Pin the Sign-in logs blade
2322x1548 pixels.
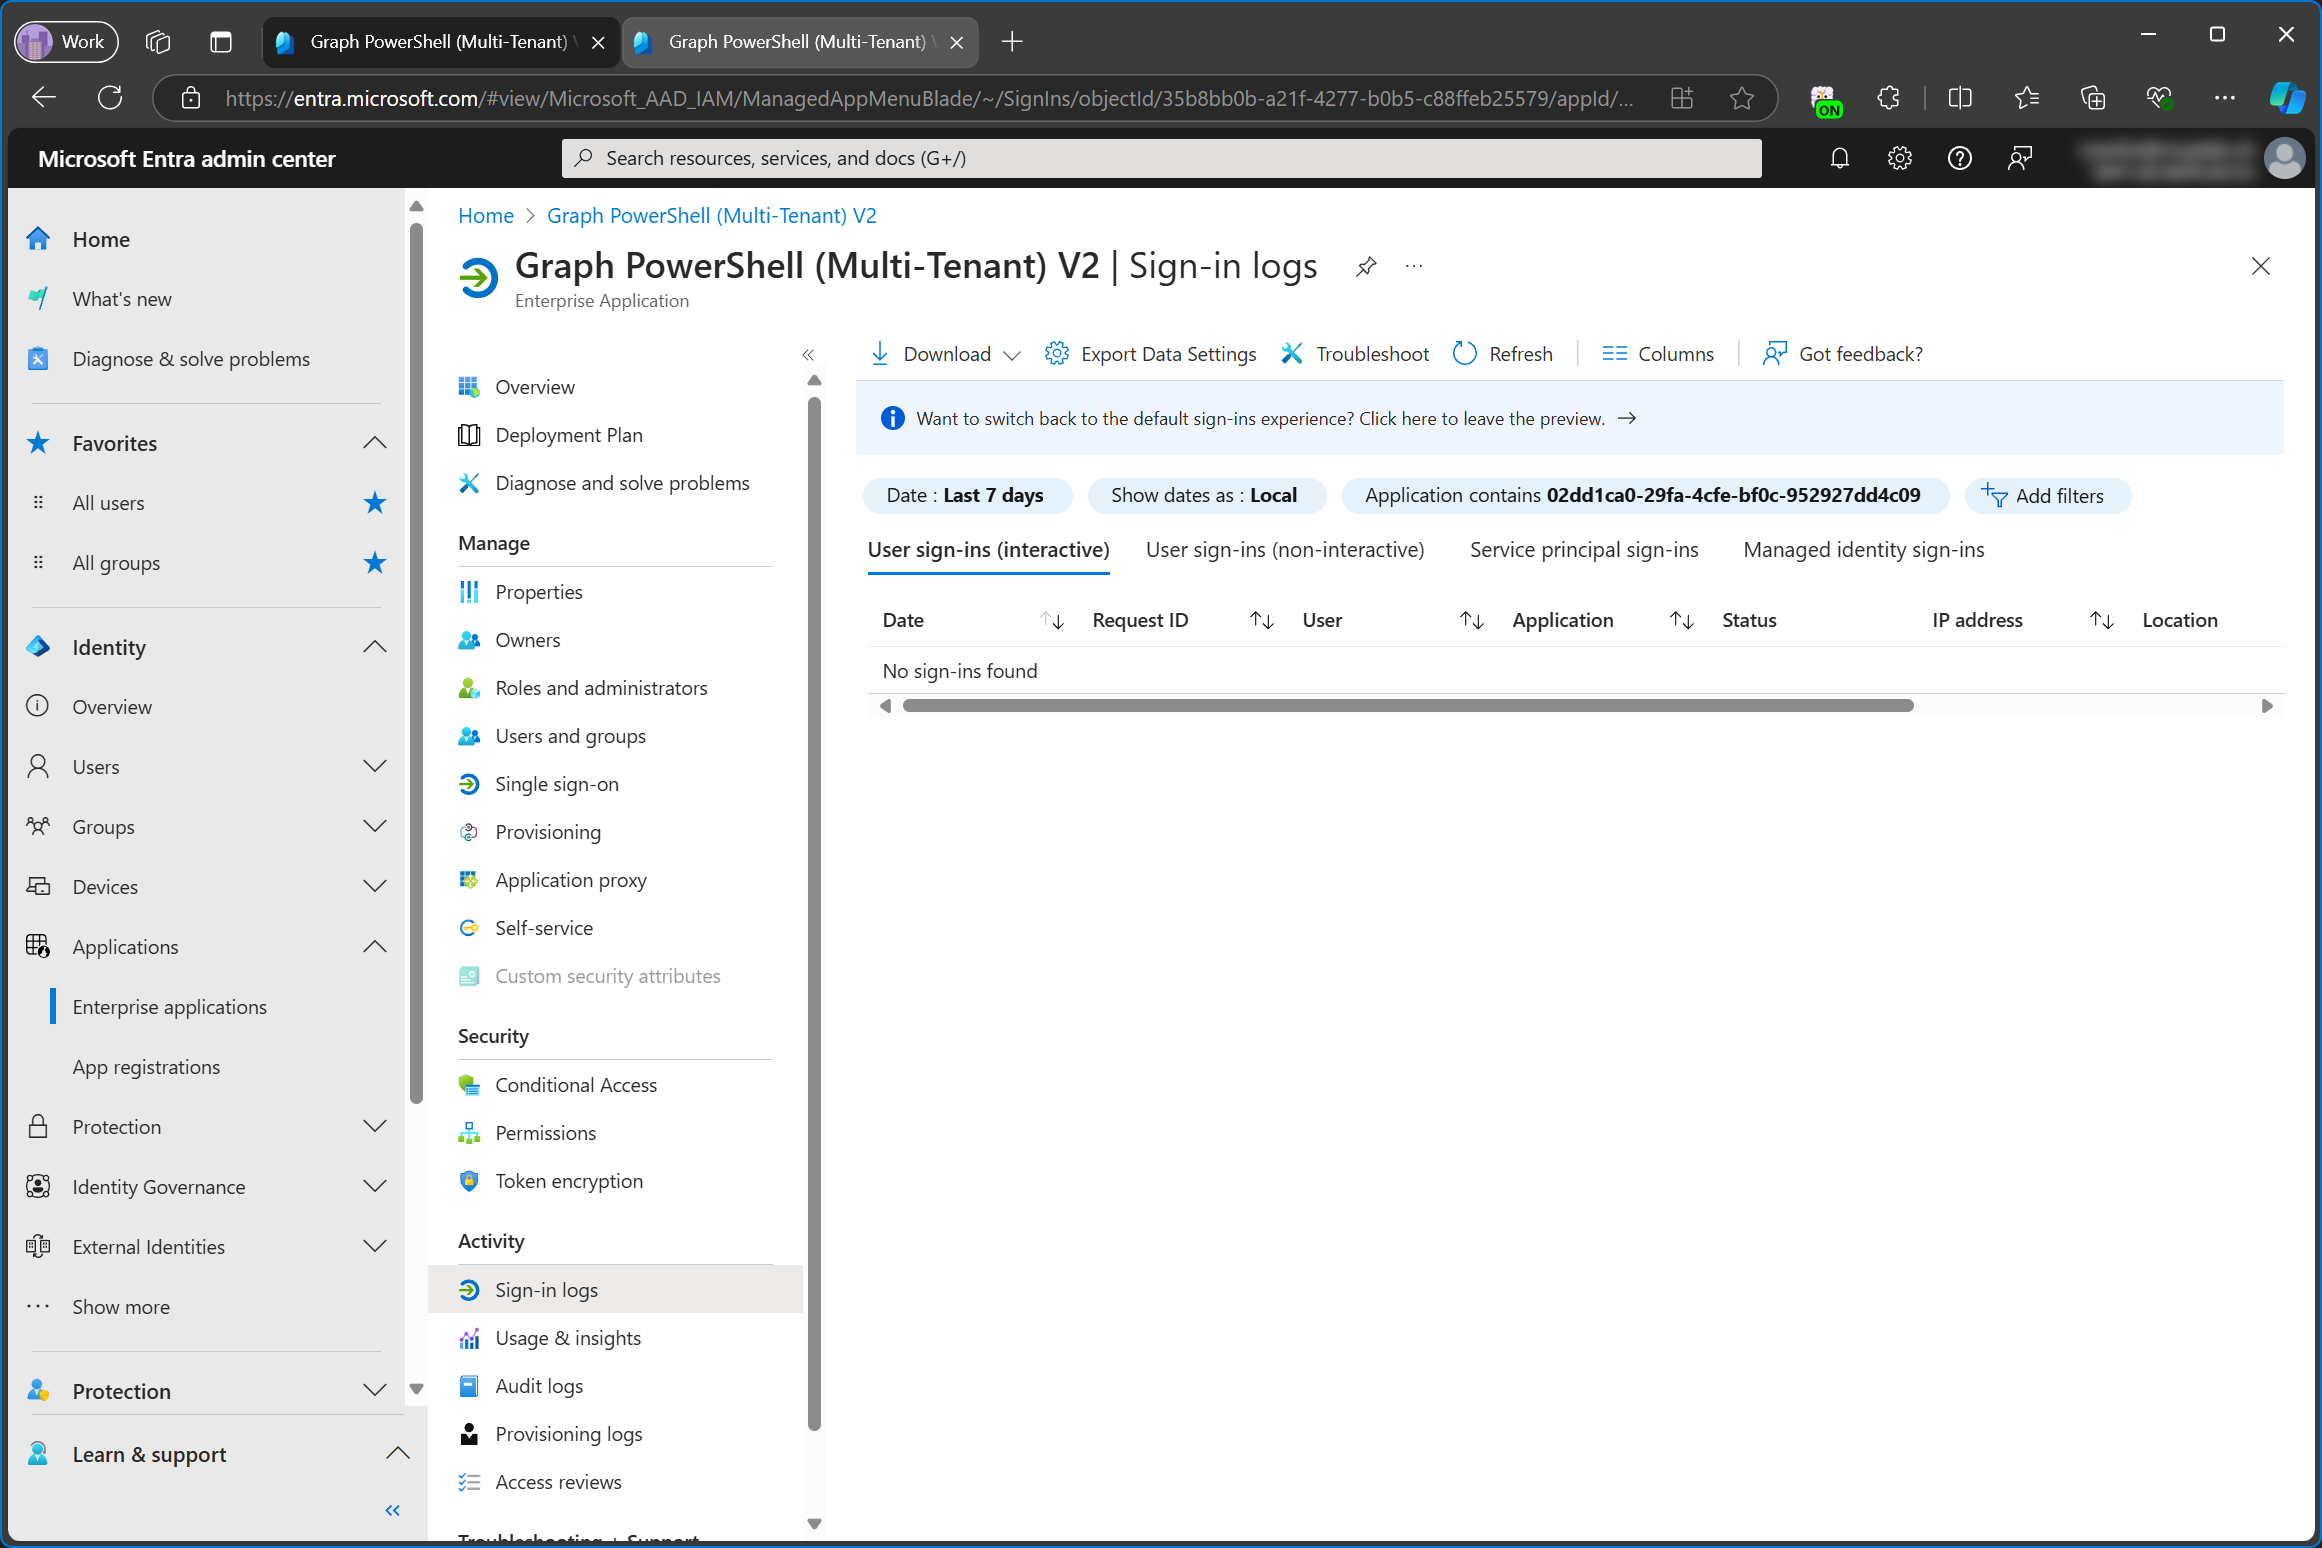[x=1366, y=266]
